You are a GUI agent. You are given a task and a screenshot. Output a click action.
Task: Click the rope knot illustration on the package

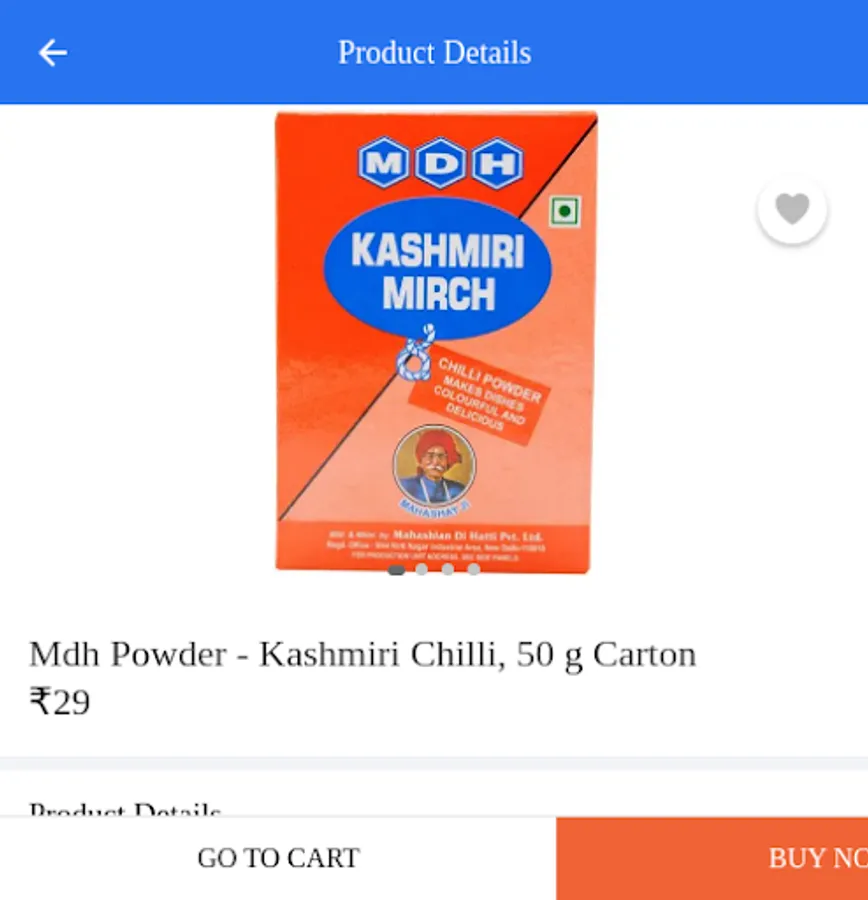[416, 354]
